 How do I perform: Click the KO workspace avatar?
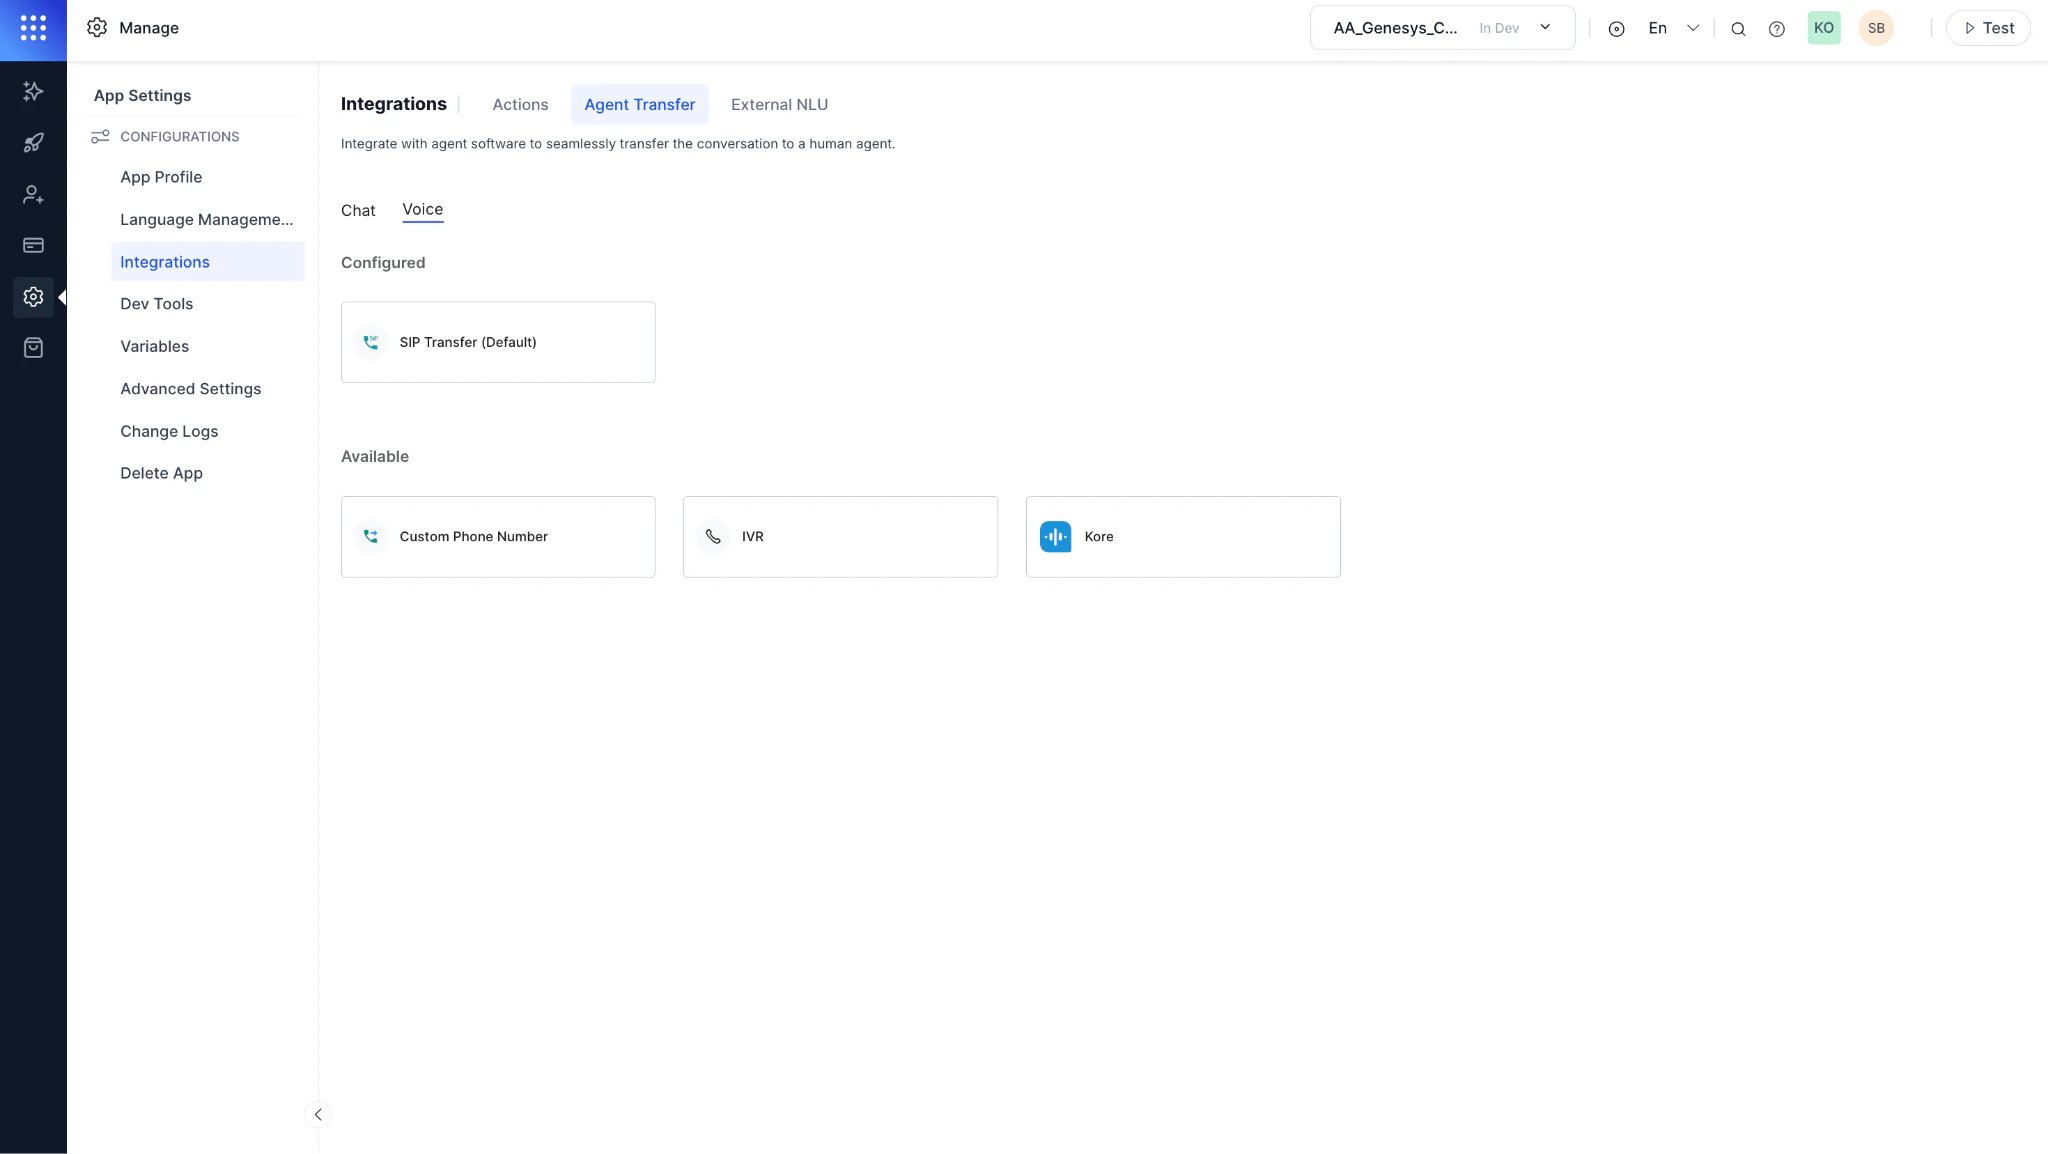tap(1823, 28)
